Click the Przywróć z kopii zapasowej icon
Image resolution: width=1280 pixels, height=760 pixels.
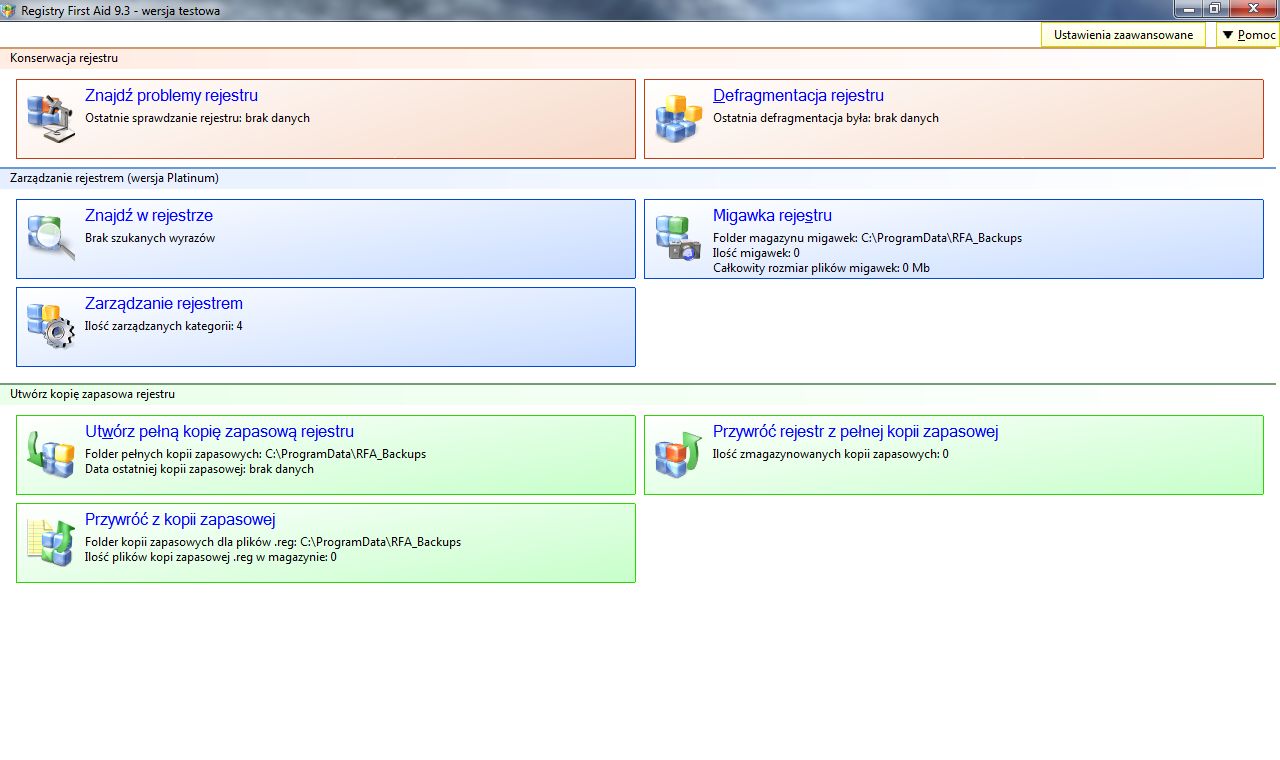[x=51, y=542]
